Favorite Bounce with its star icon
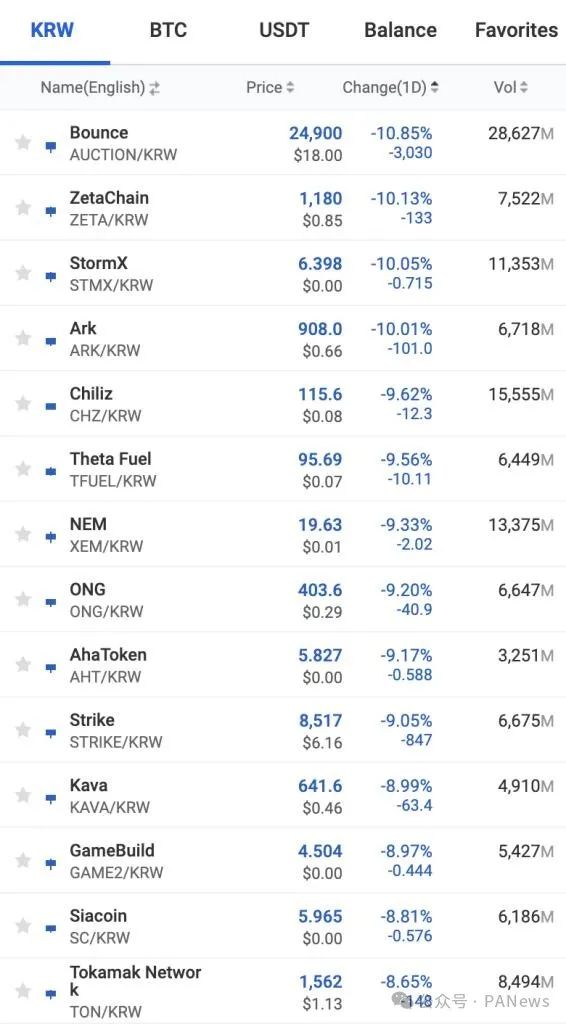 [x=23, y=142]
